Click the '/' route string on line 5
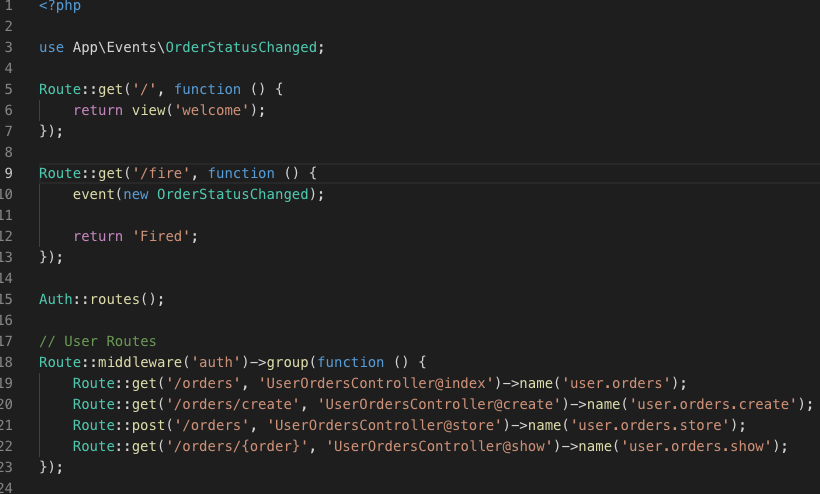The width and height of the screenshot is (820, 494). [x=144, y=89]
